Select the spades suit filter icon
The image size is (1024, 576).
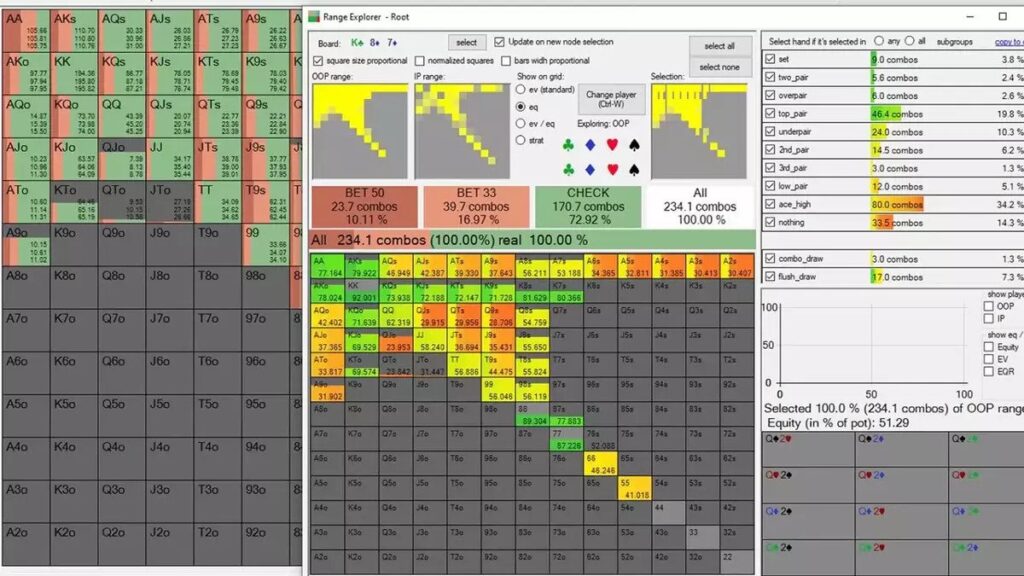[x=634, y=144]
